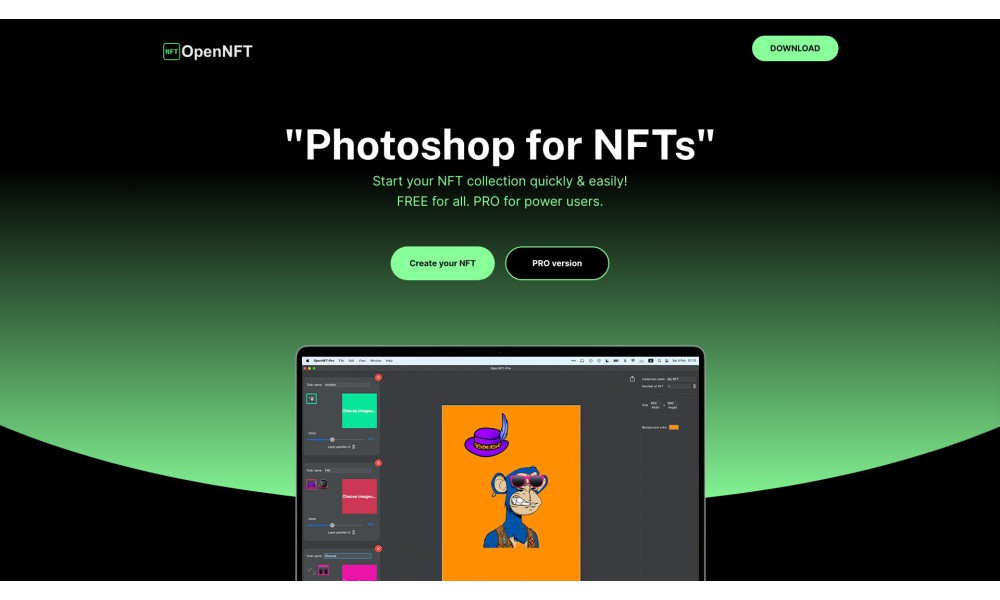This screenshot has width=1000, height=600.
Task: Click the red Choose images tile
Action: [x=359, y=497]
